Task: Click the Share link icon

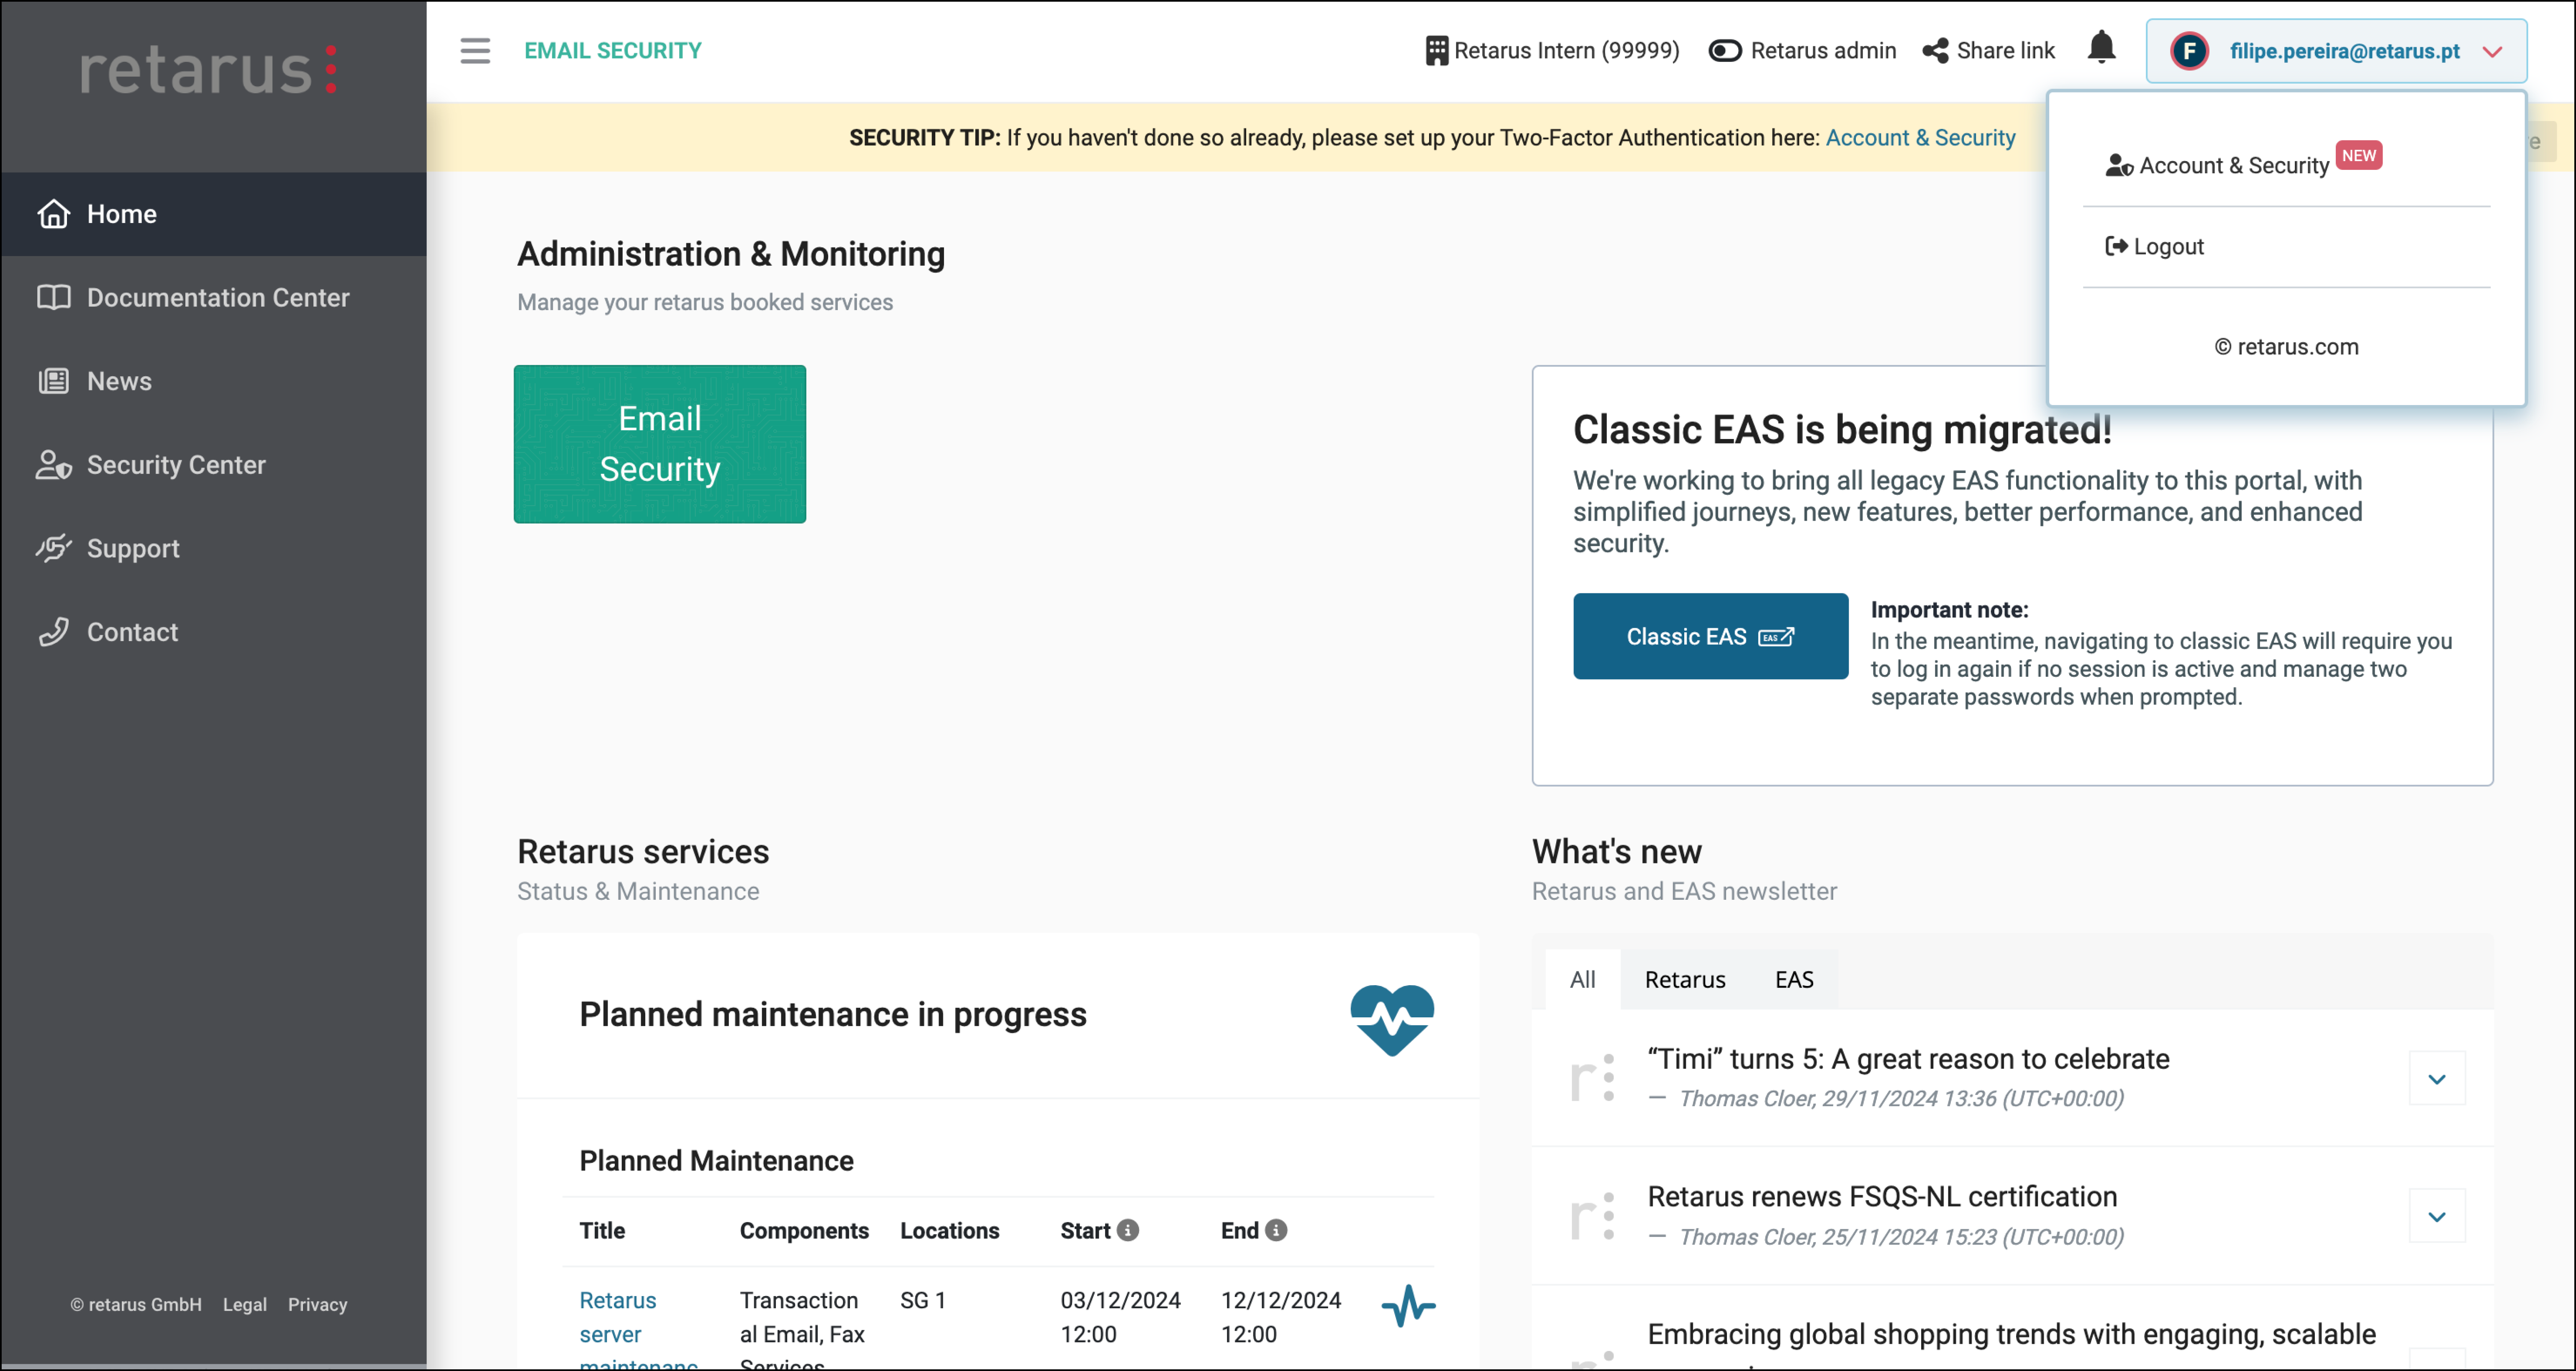Action: (1935, 51)
